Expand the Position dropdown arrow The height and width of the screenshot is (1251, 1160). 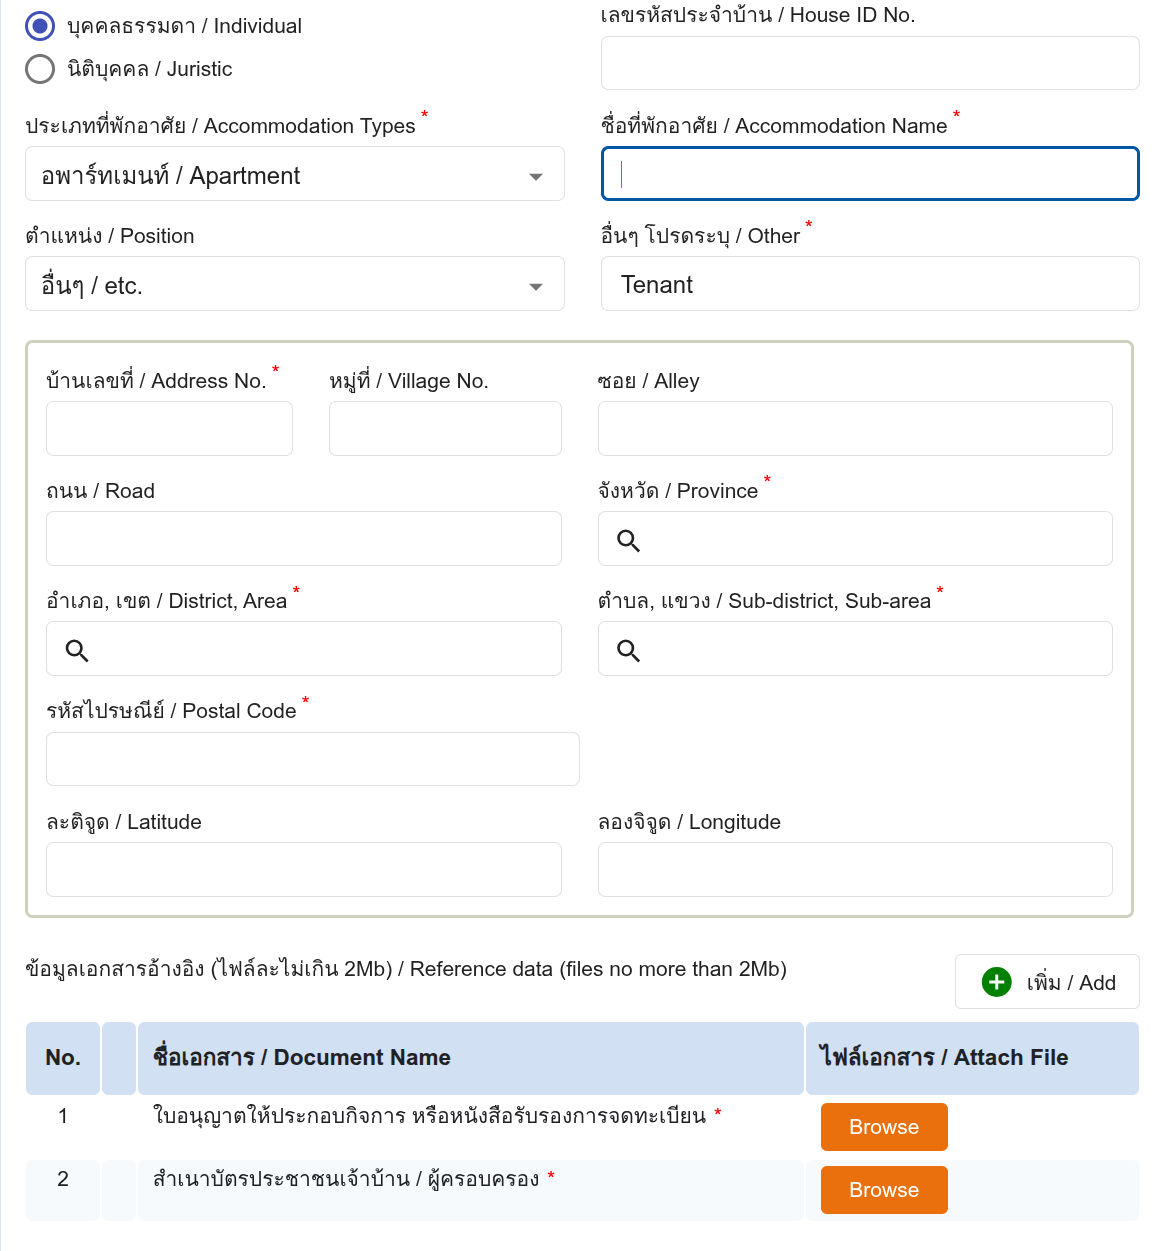[536, 286]
